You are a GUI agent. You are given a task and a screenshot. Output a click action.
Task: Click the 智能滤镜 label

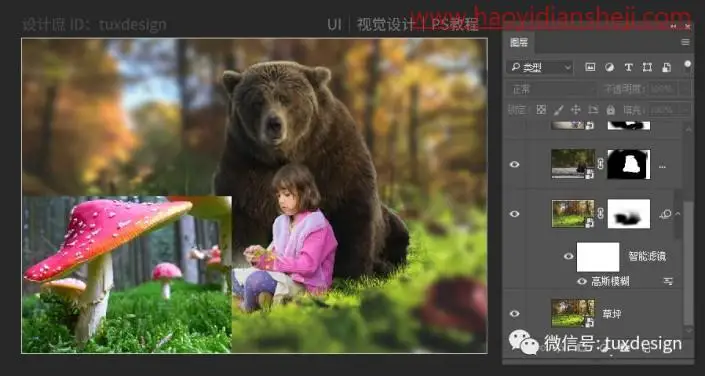pyautogui.click(x=647, y=256)
